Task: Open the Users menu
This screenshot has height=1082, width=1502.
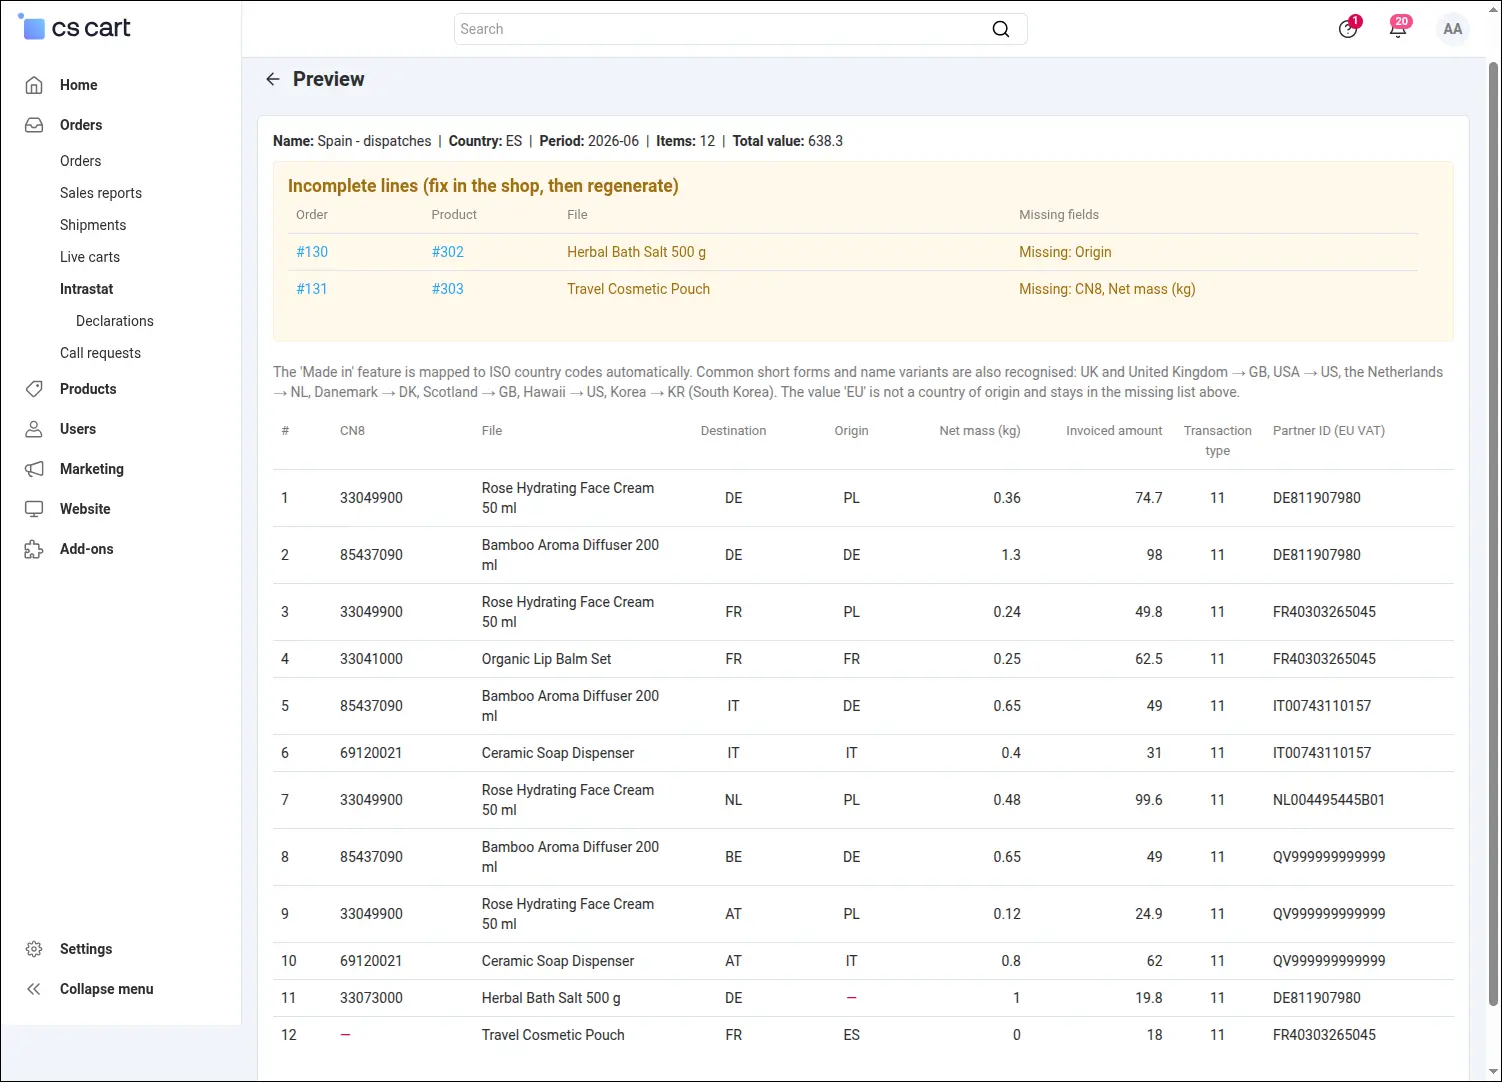Action: click(78, 429)
